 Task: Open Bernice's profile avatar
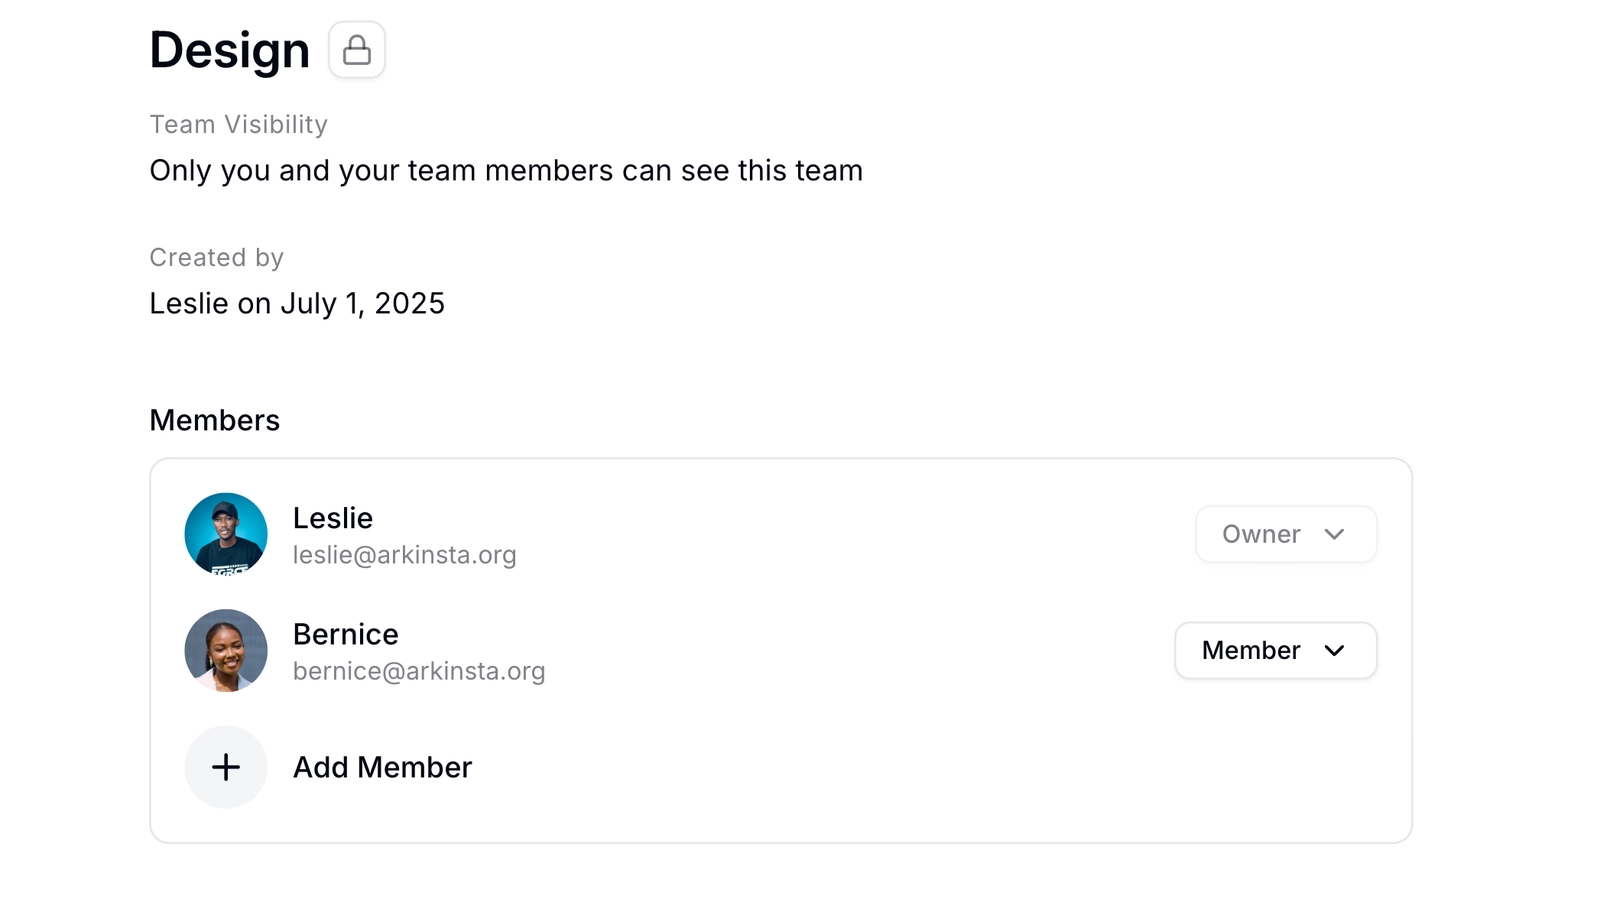click(x=226, y=650)
